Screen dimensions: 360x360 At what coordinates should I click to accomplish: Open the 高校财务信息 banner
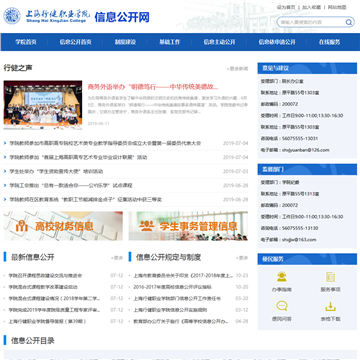(63, 226)
